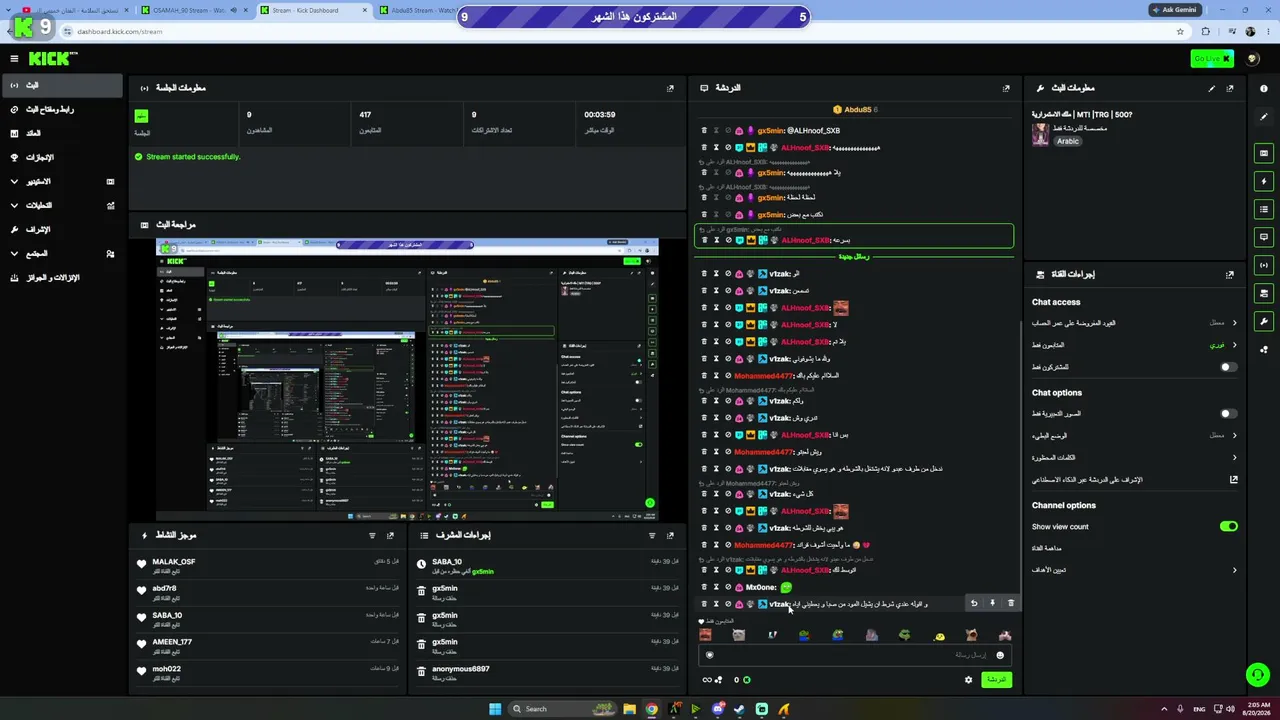
Task: Click the green Go Live button
Action: [1212, 59]
